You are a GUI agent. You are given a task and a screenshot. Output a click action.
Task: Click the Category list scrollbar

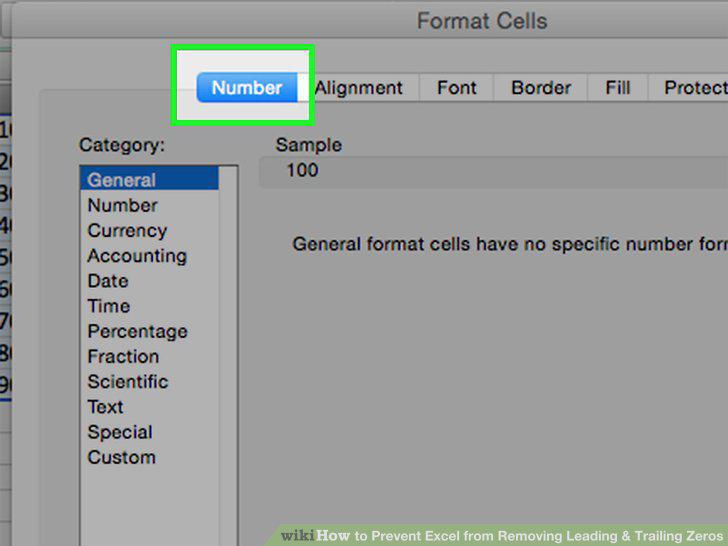(228, 356)
